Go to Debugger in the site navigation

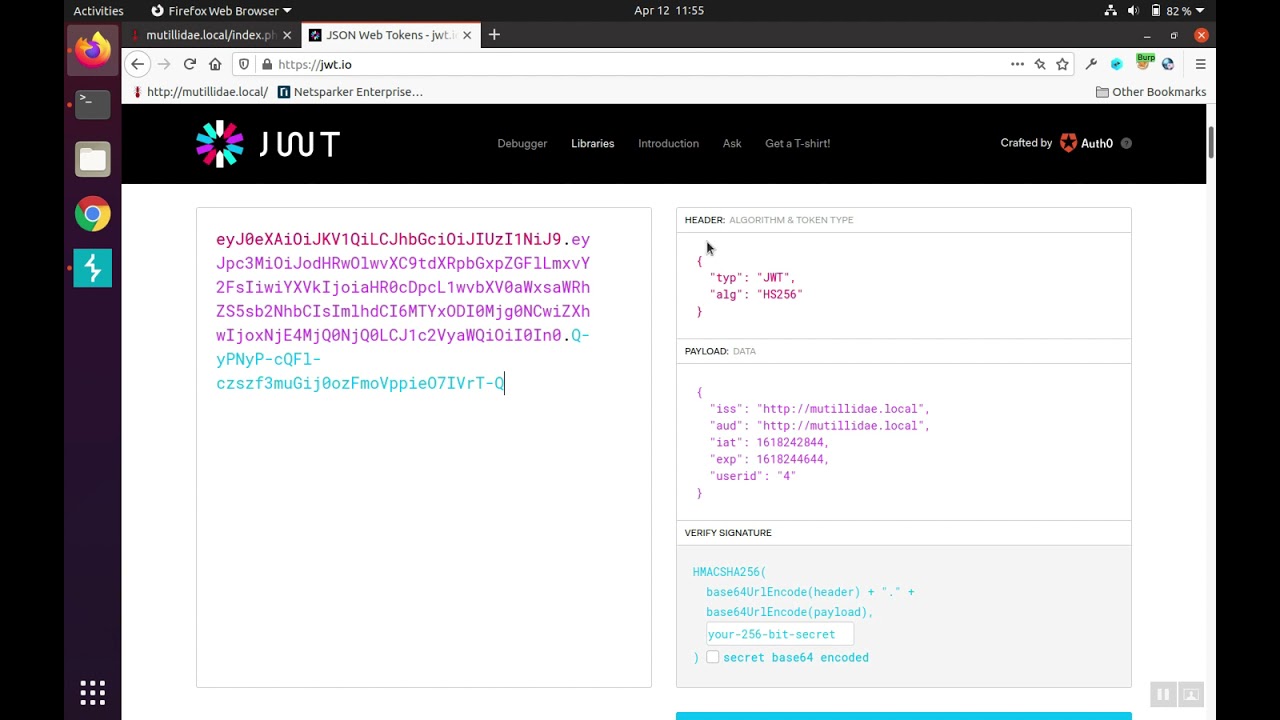(522, 144)
